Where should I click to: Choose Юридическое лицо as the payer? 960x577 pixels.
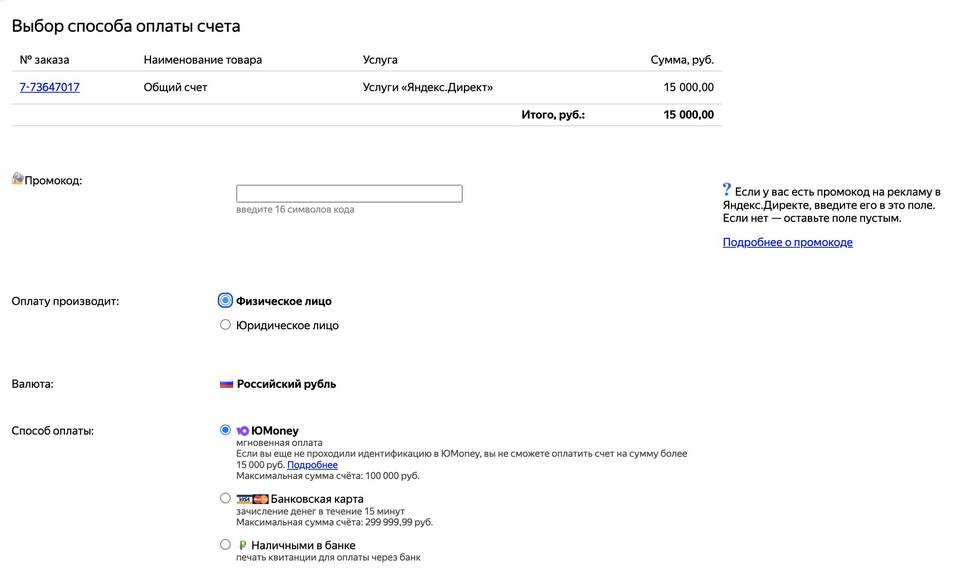click(225, 325)
